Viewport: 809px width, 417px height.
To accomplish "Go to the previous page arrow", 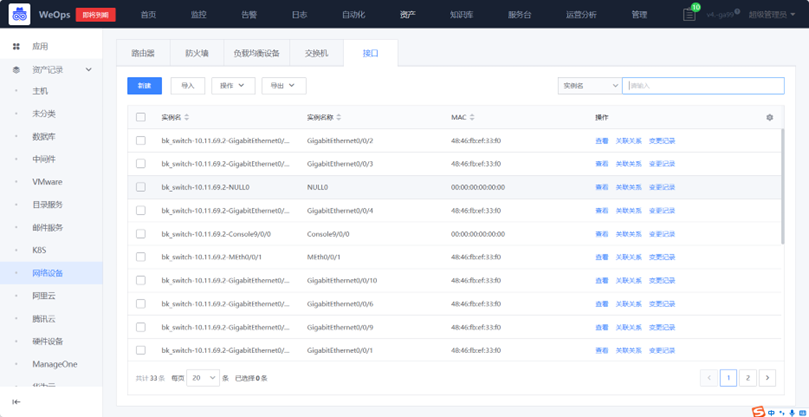I will pyautogui.click(x=708, y=378).
